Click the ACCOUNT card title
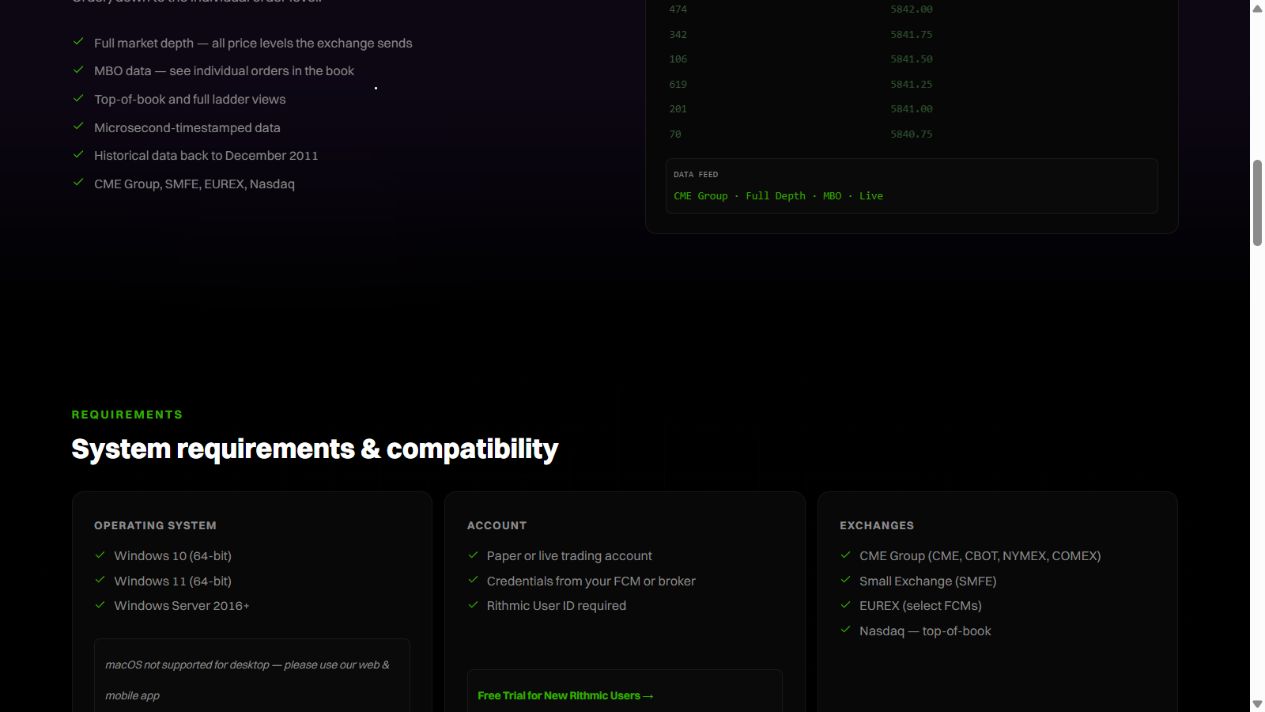The image size is (1265, 712). pyautogui.click(x=497, y=525)
